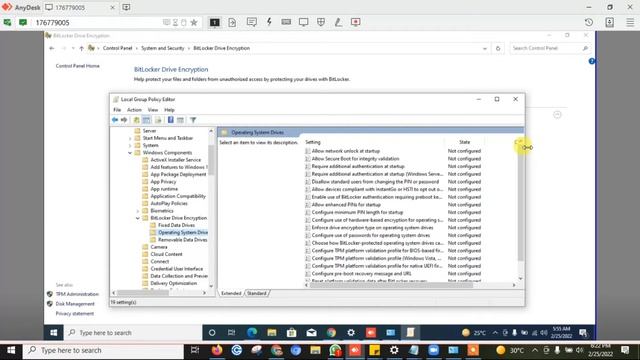Click the blue Help icon in Group Policy toolbar
This screenshot has width=640, height=360.
pos(171,120)
